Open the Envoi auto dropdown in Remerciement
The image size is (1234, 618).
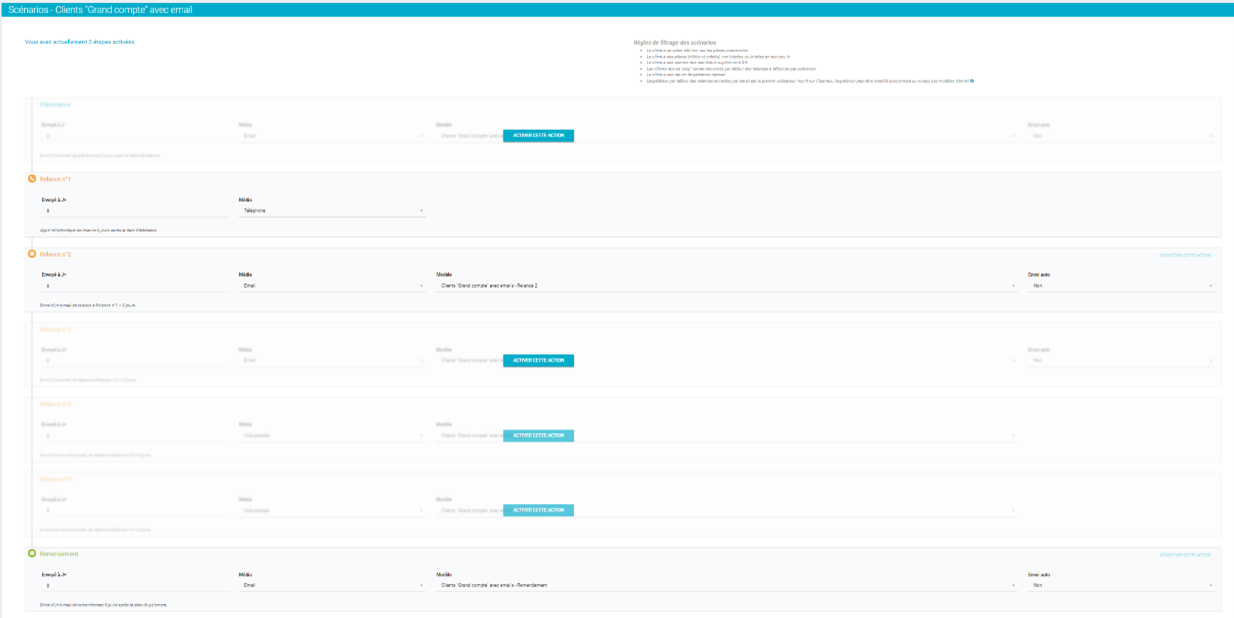[1122, 585]
